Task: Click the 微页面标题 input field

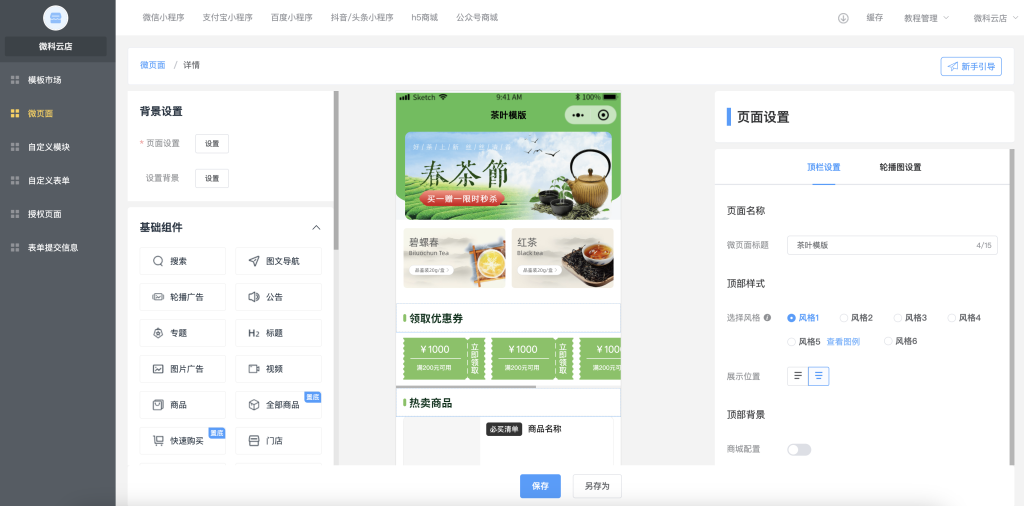Action: (x=880, y=245)
